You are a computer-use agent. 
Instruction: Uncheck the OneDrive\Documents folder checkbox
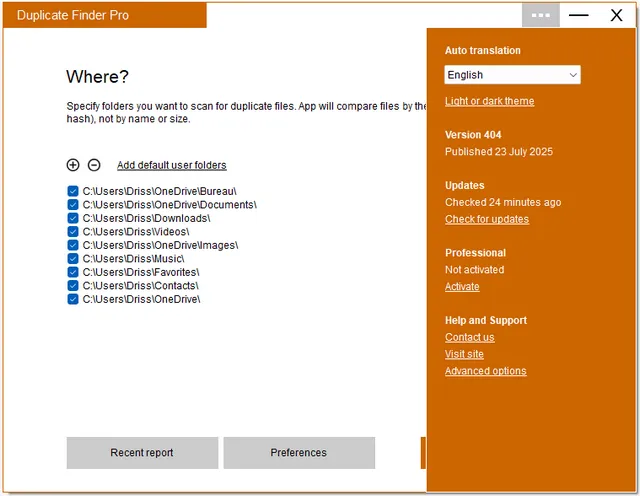pyautogui.click(x=73, y=205)
